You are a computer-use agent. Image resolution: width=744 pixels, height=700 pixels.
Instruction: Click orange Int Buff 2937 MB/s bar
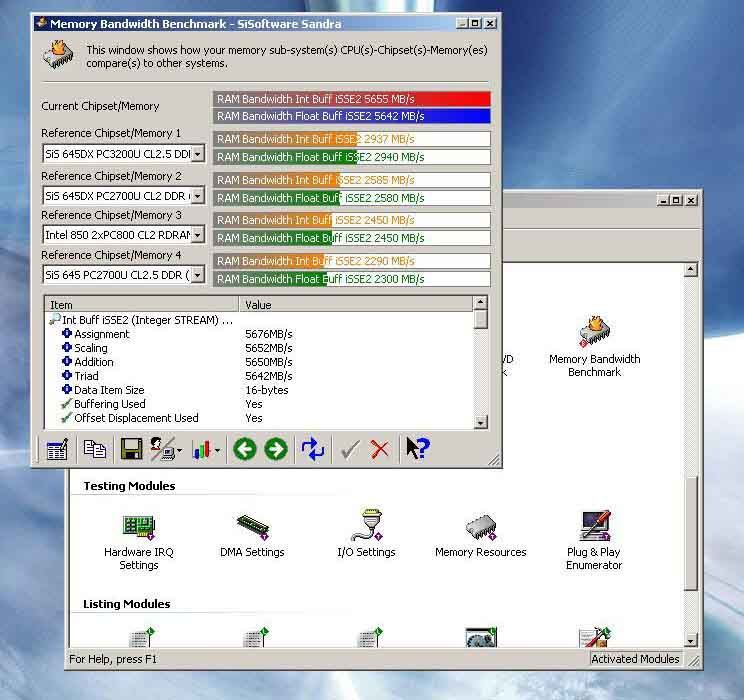352,139
